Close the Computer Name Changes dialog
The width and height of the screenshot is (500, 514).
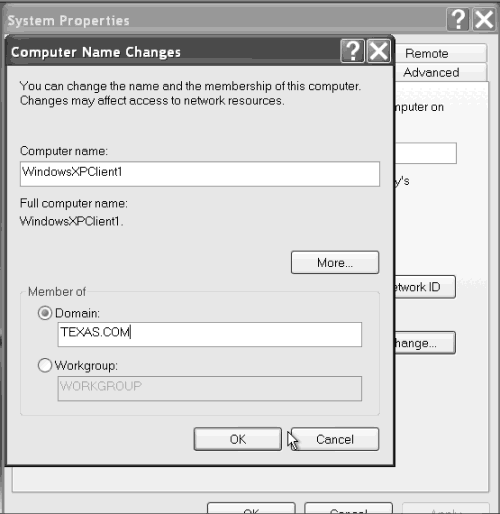point(379,51)
